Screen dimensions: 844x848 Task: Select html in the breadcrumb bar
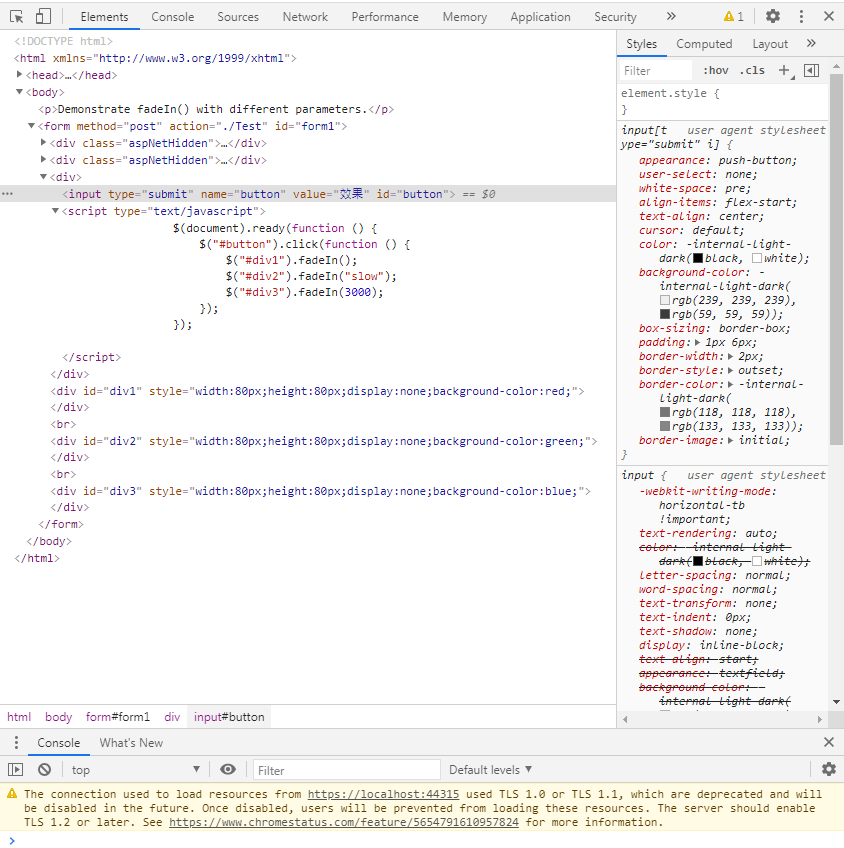[x=19, y=717]
